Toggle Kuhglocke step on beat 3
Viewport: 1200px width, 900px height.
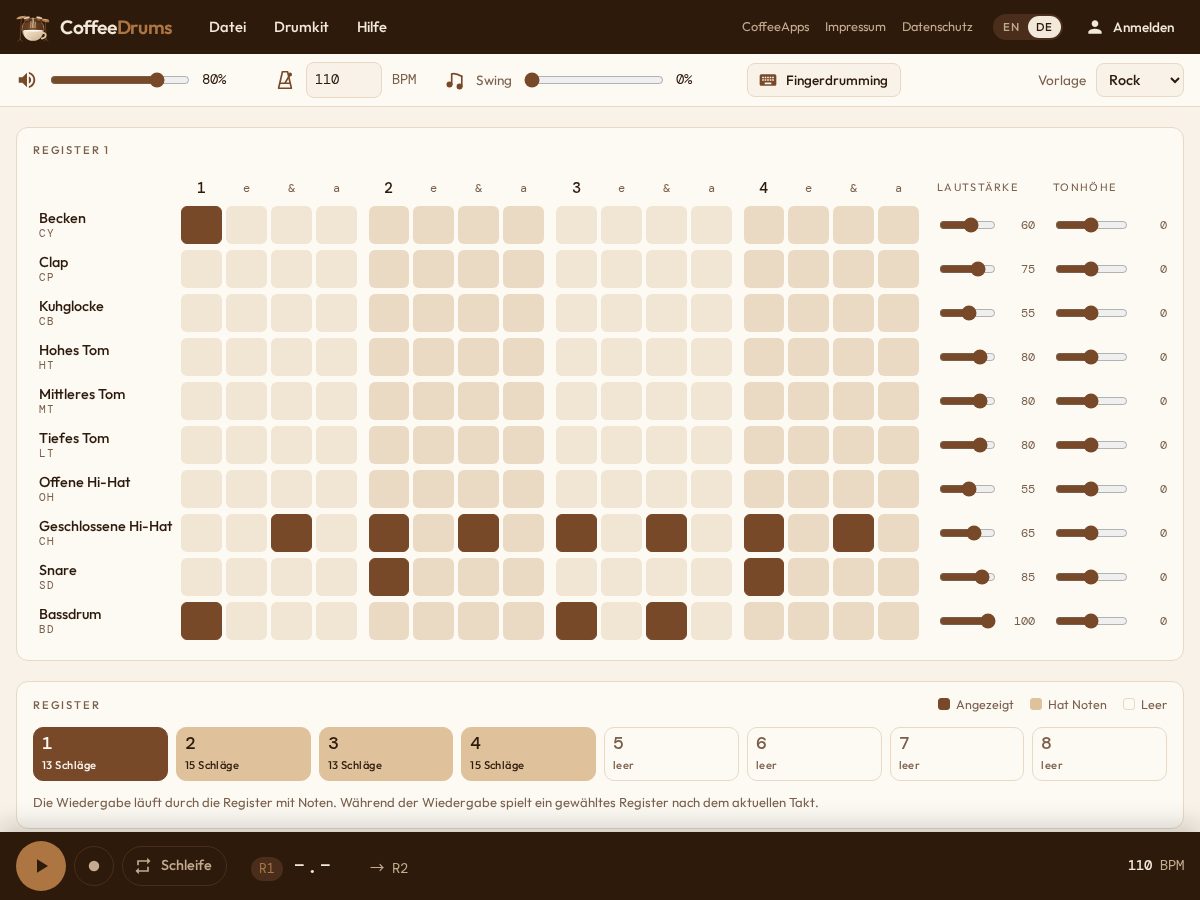click(576, 313)
